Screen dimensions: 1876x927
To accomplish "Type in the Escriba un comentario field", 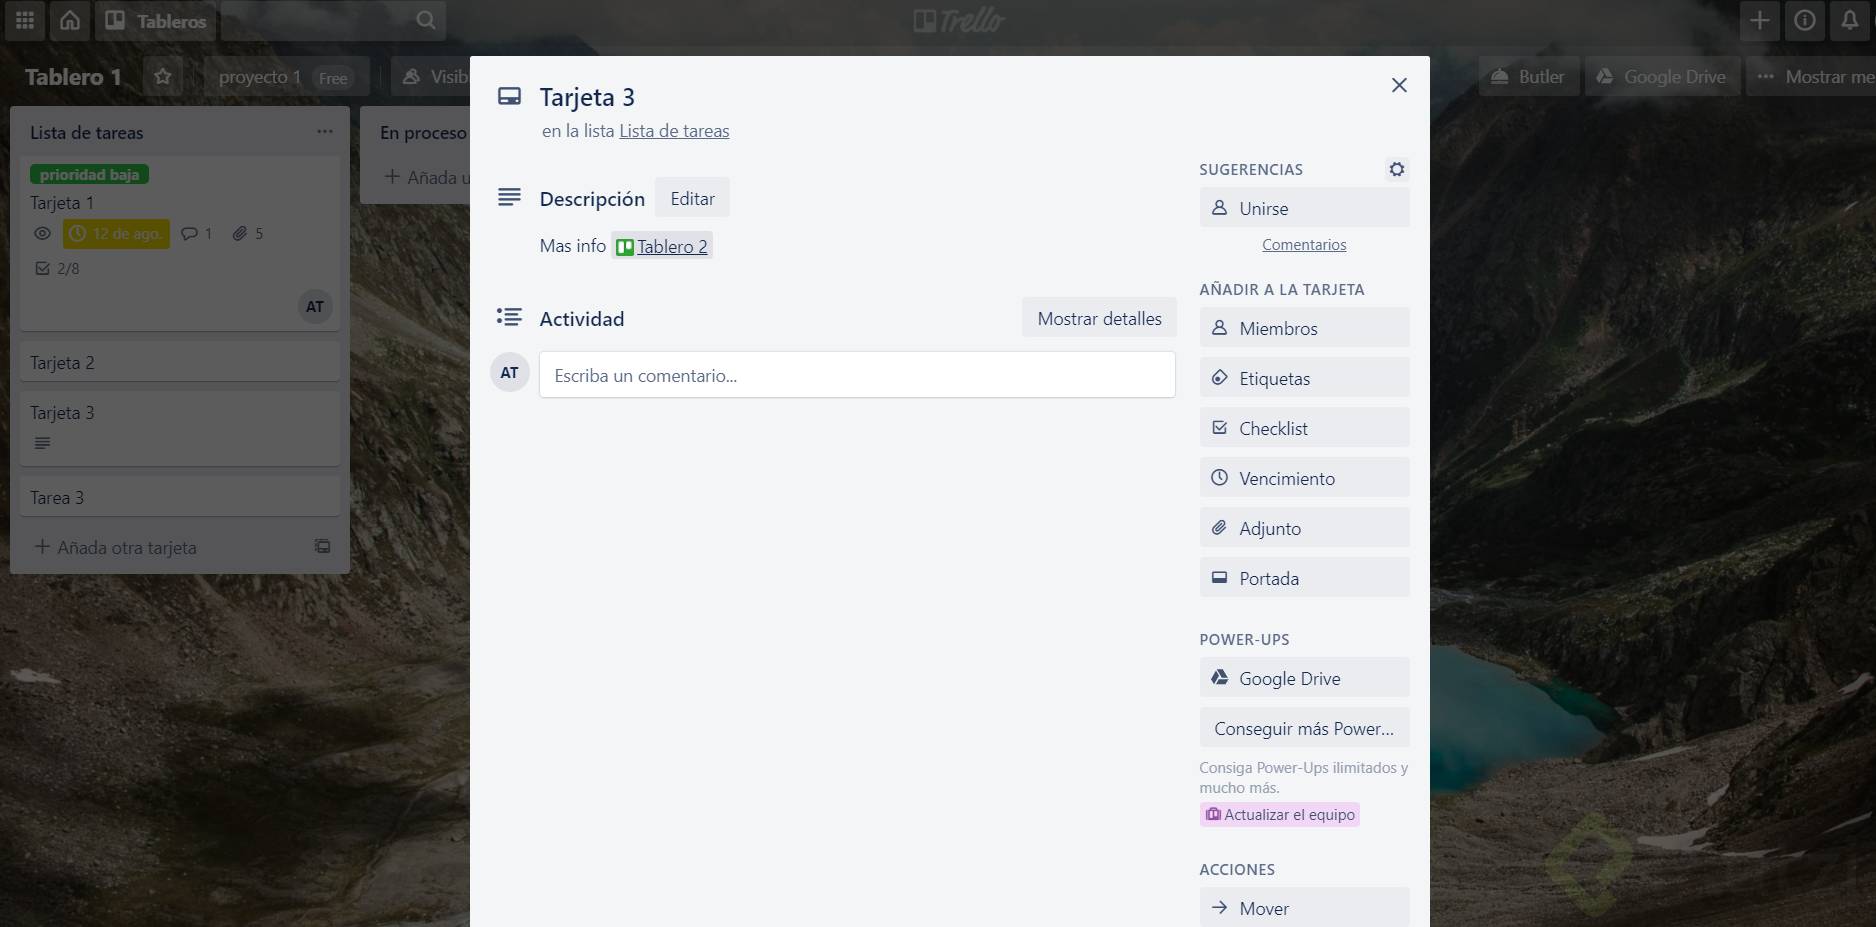I will (856, 375).
